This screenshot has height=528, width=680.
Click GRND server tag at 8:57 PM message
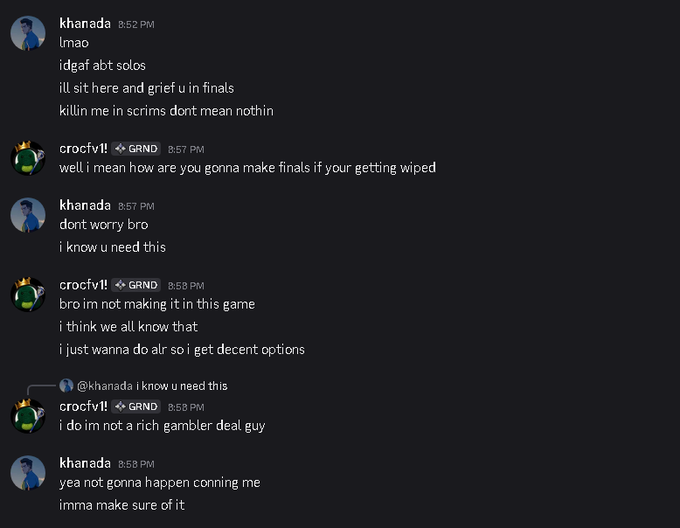click(x=136, y=149)
